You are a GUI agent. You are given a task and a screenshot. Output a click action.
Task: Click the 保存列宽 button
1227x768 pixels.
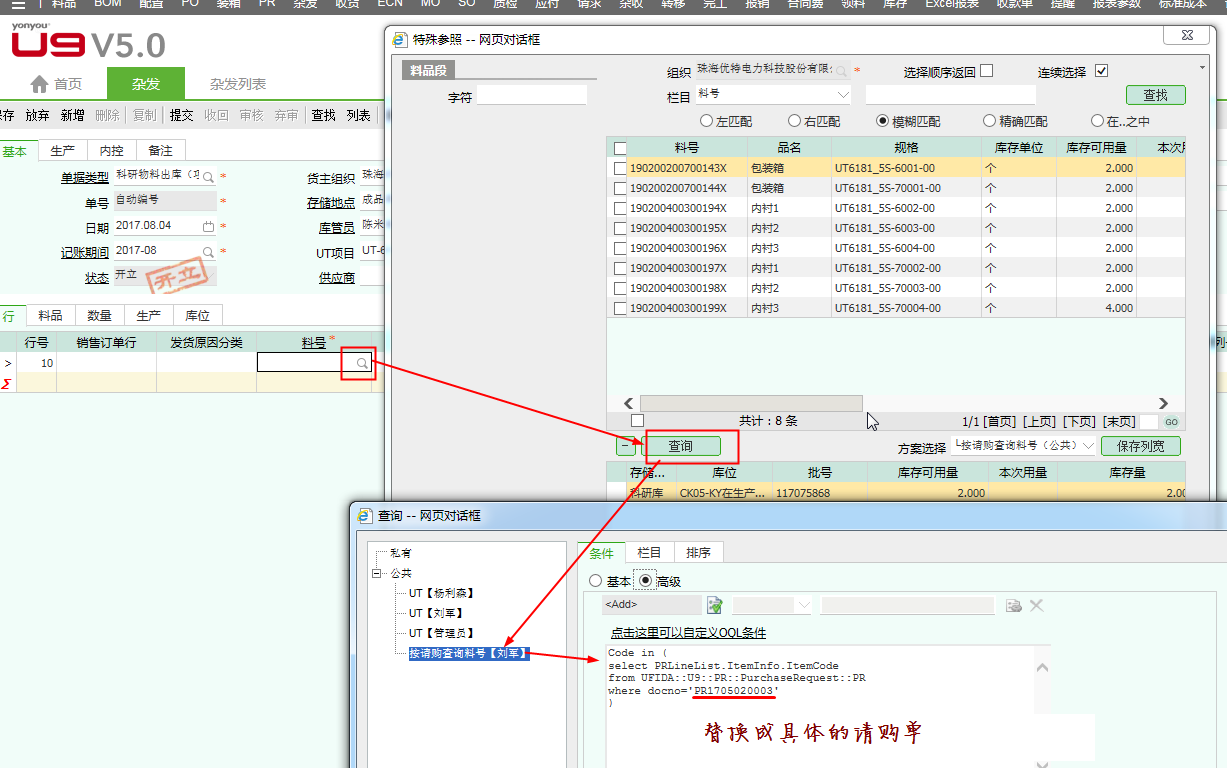1140,446
